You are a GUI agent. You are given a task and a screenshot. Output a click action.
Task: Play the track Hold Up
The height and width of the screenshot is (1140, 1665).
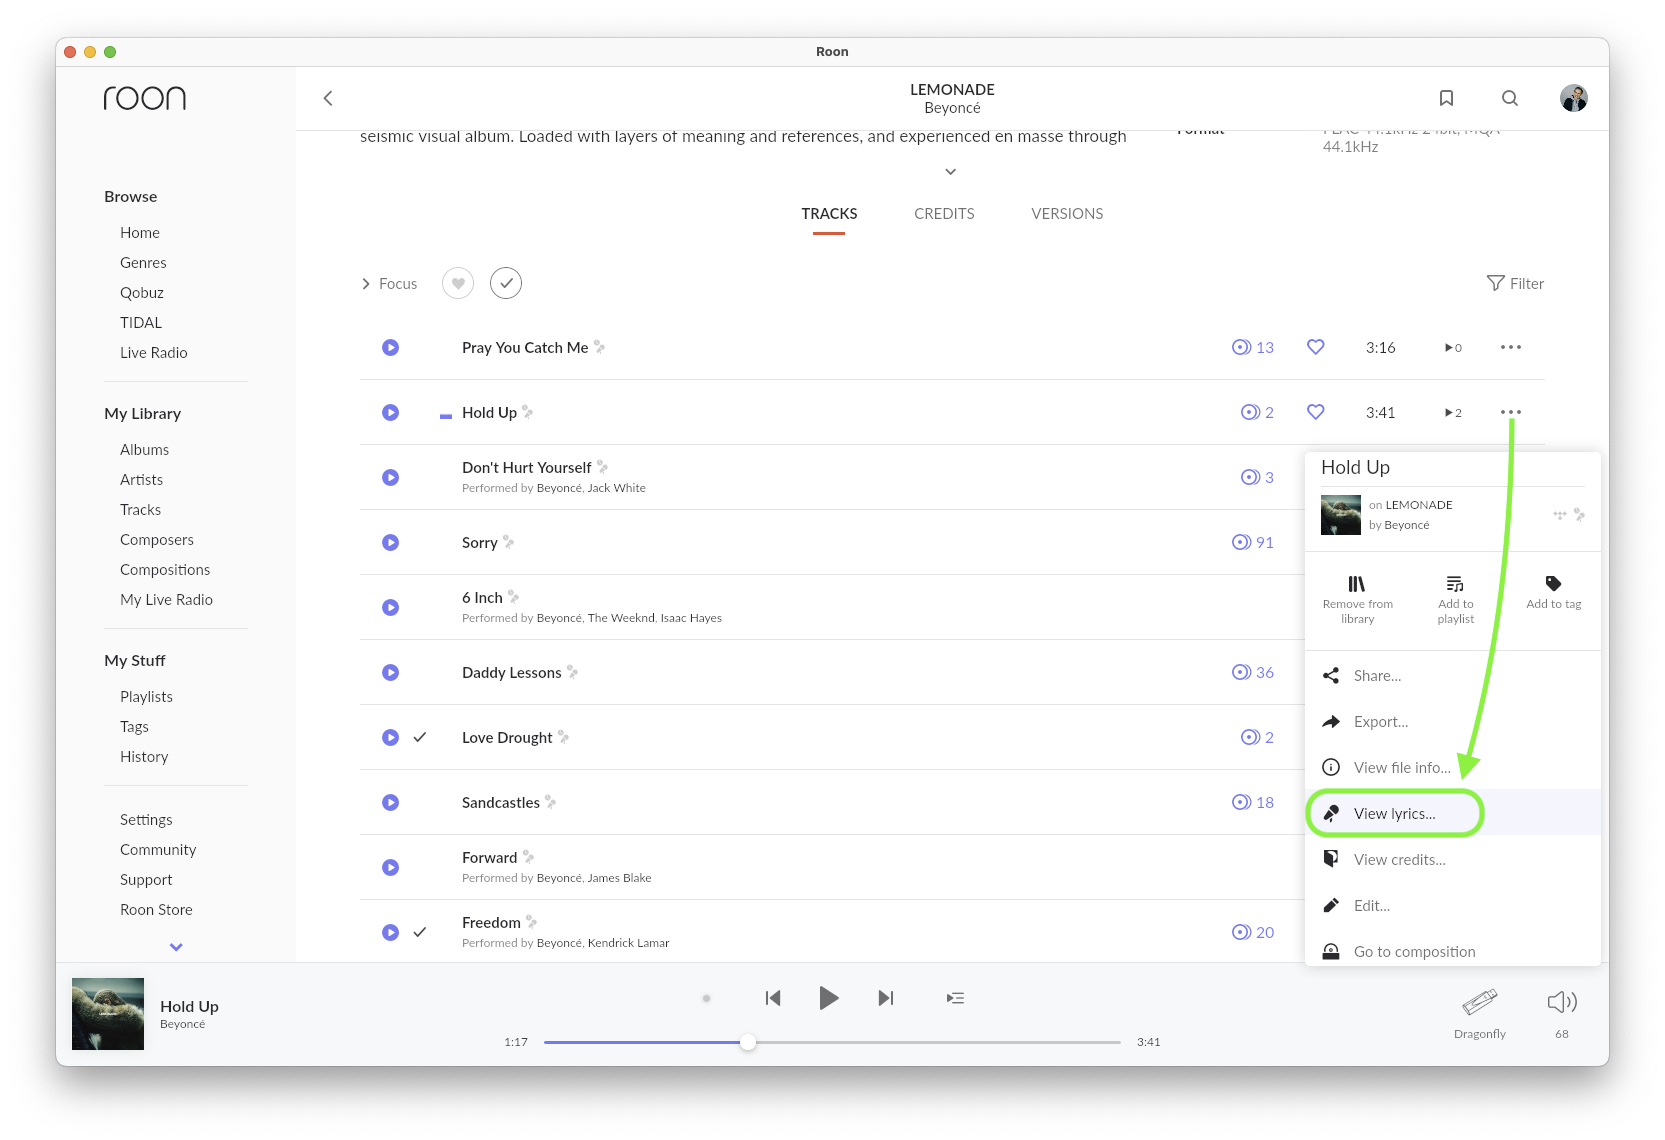391,412
